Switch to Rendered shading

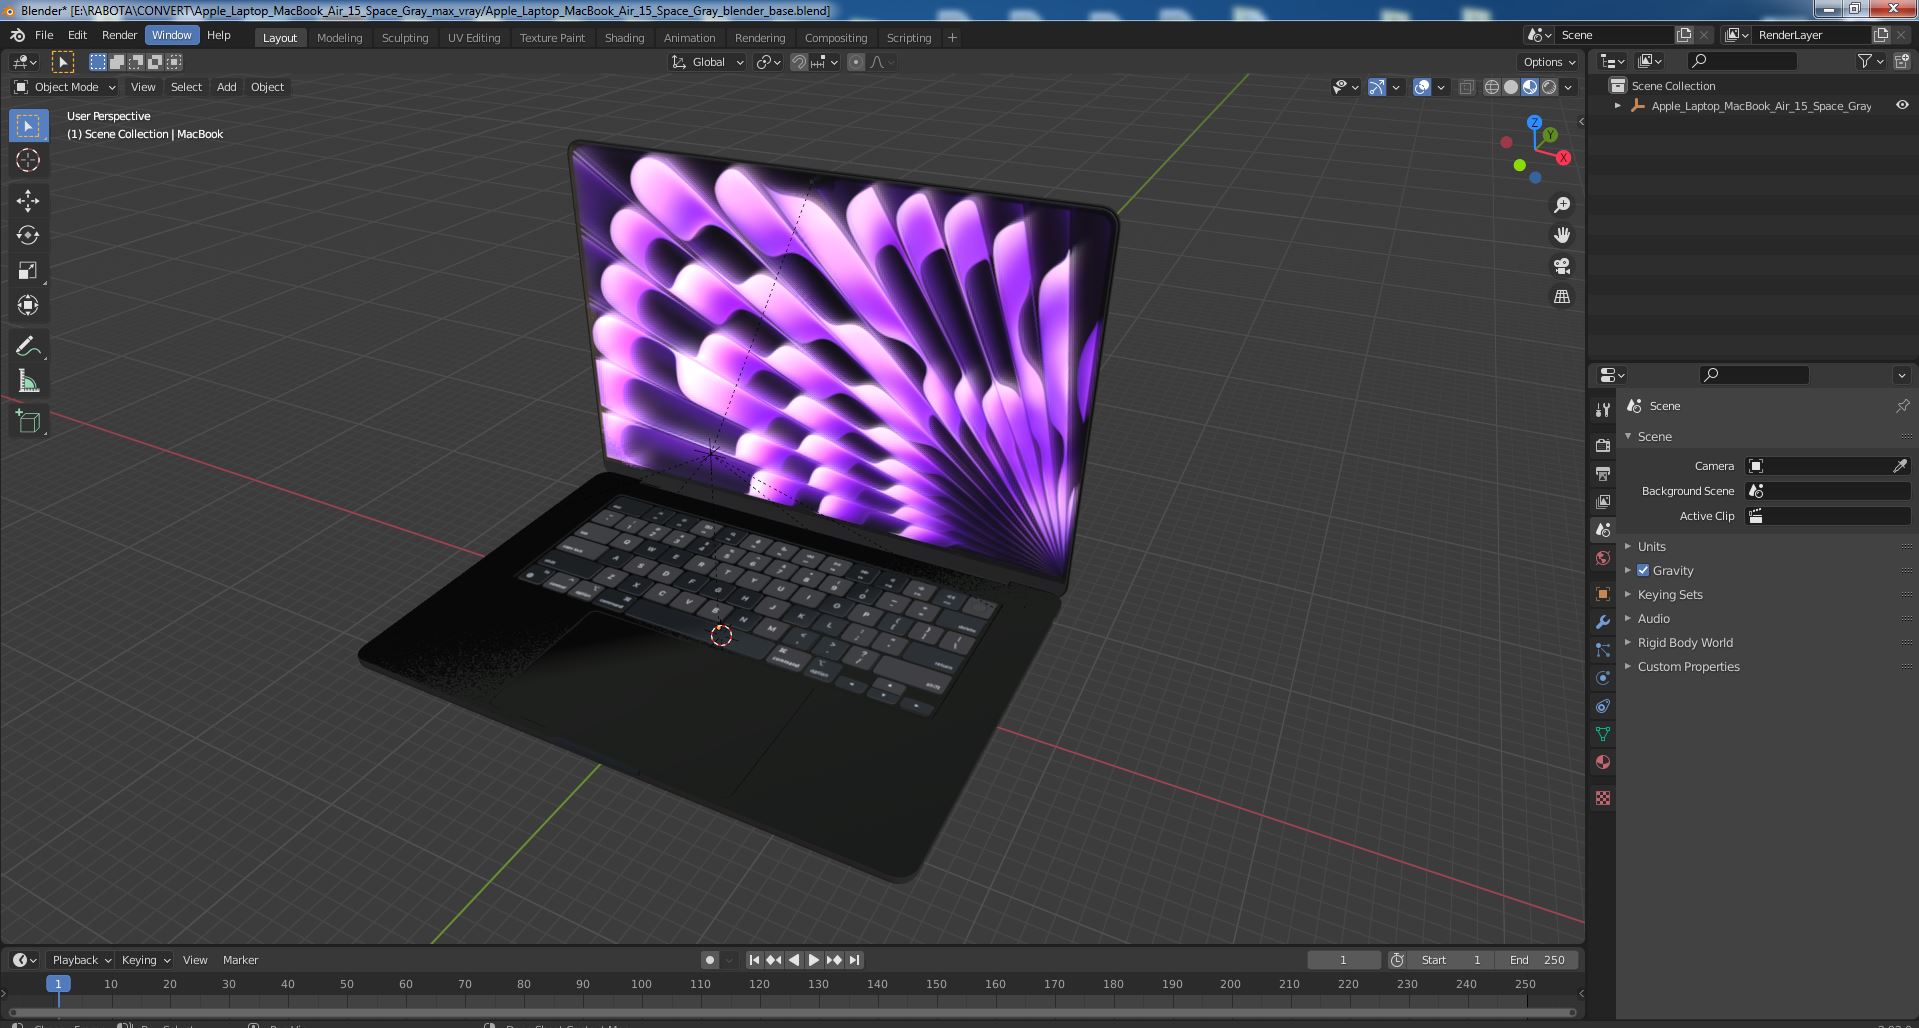tap(1549, 87)
